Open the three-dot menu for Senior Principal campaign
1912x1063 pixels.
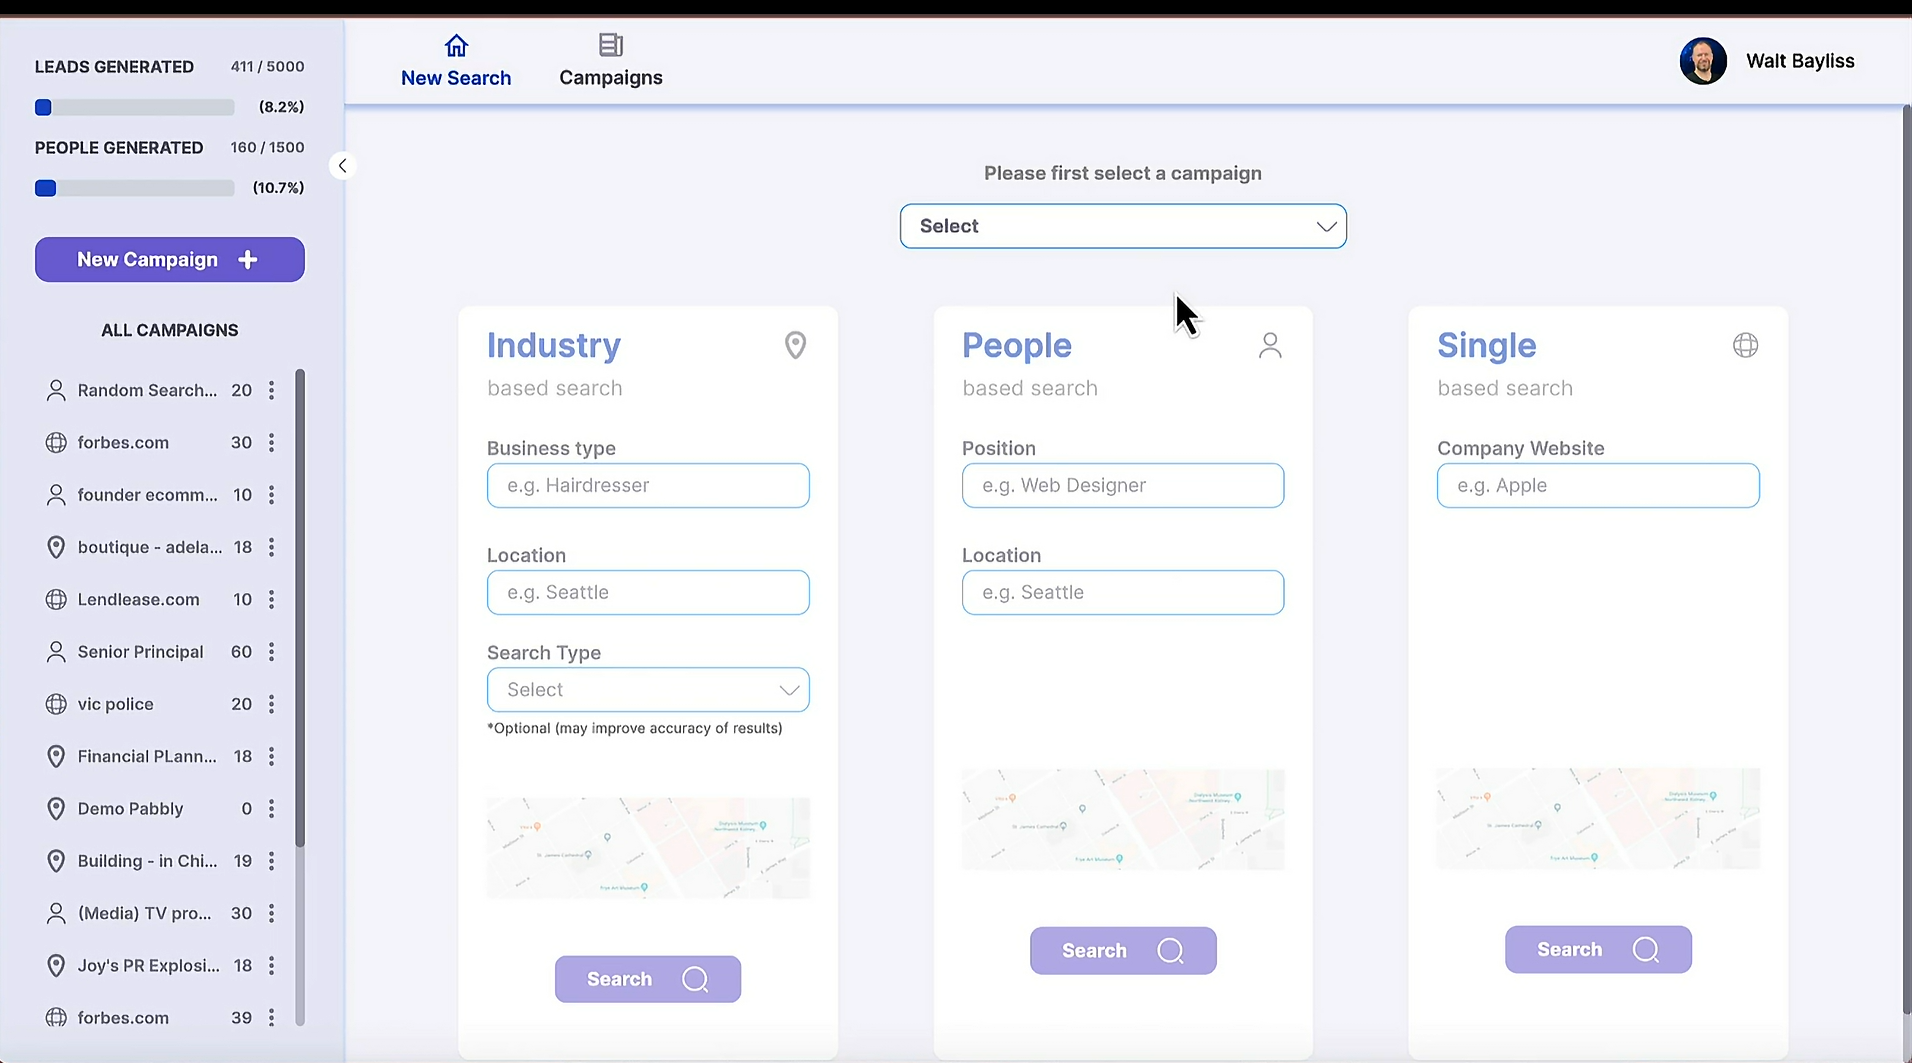[271, 652]
